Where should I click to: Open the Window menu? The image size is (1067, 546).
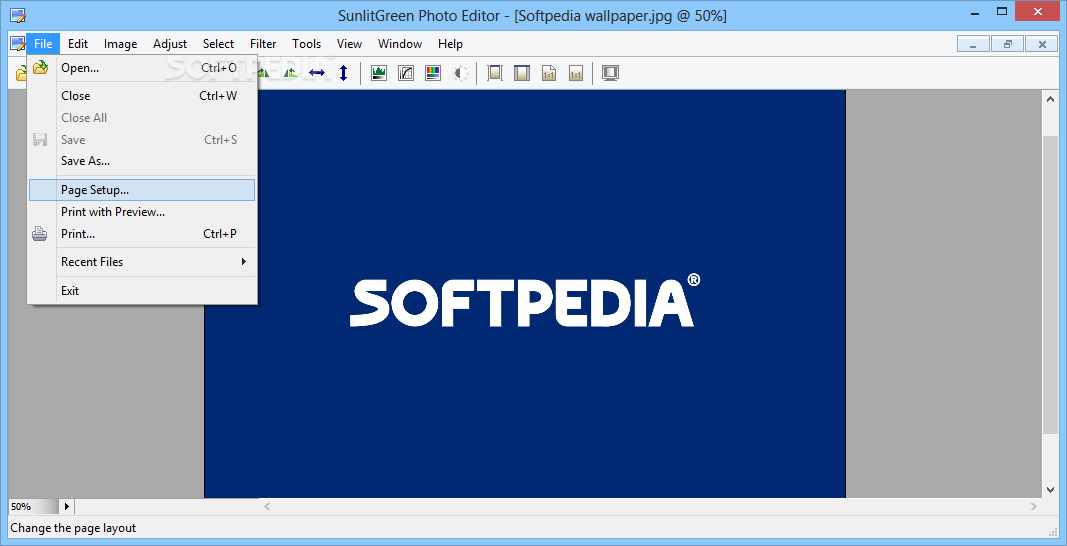coord(400,44)
